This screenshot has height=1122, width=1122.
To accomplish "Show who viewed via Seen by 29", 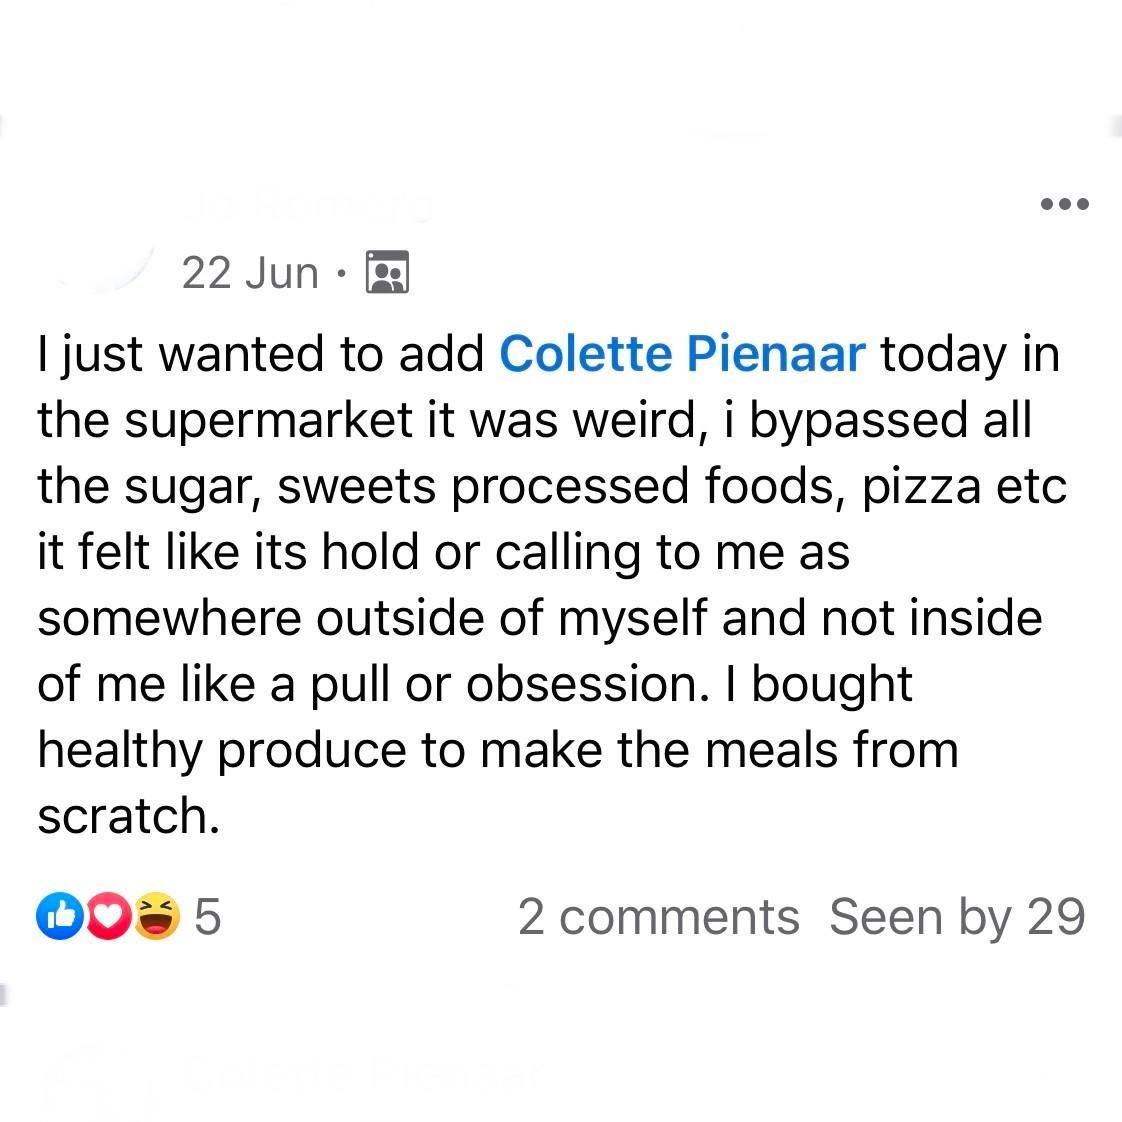I will (x=956, y=917).
